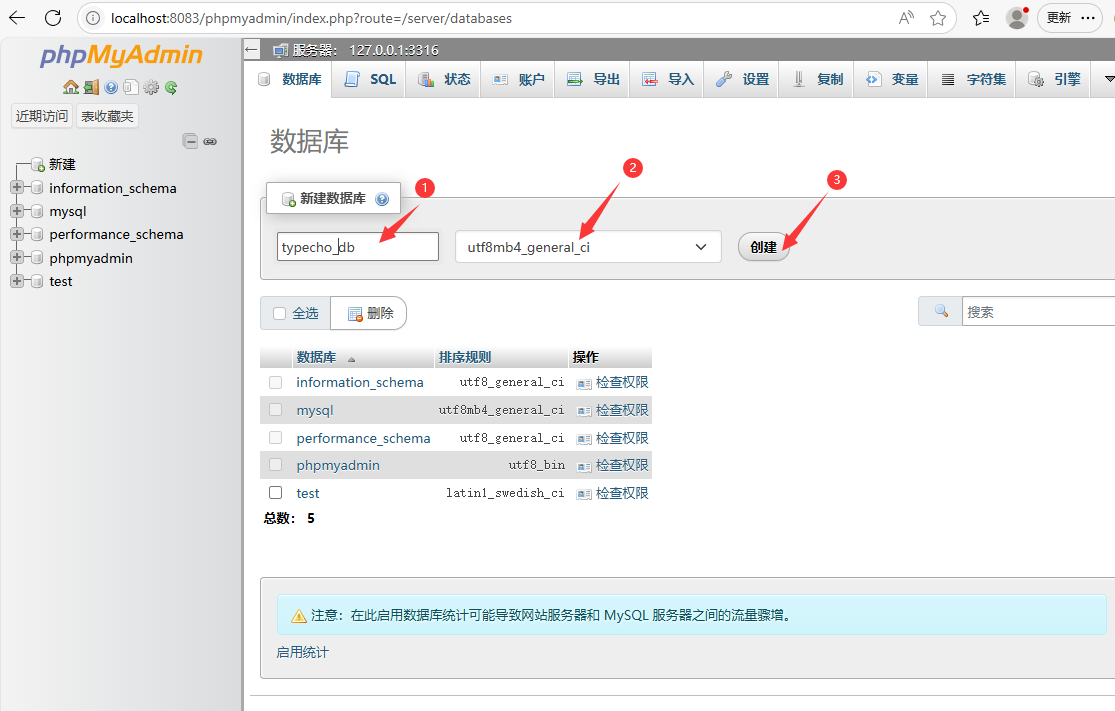Image resolution: width=1115 pixels, height=711 pixels.
Task: Open the 导出 tab
Action: [593, 79]
